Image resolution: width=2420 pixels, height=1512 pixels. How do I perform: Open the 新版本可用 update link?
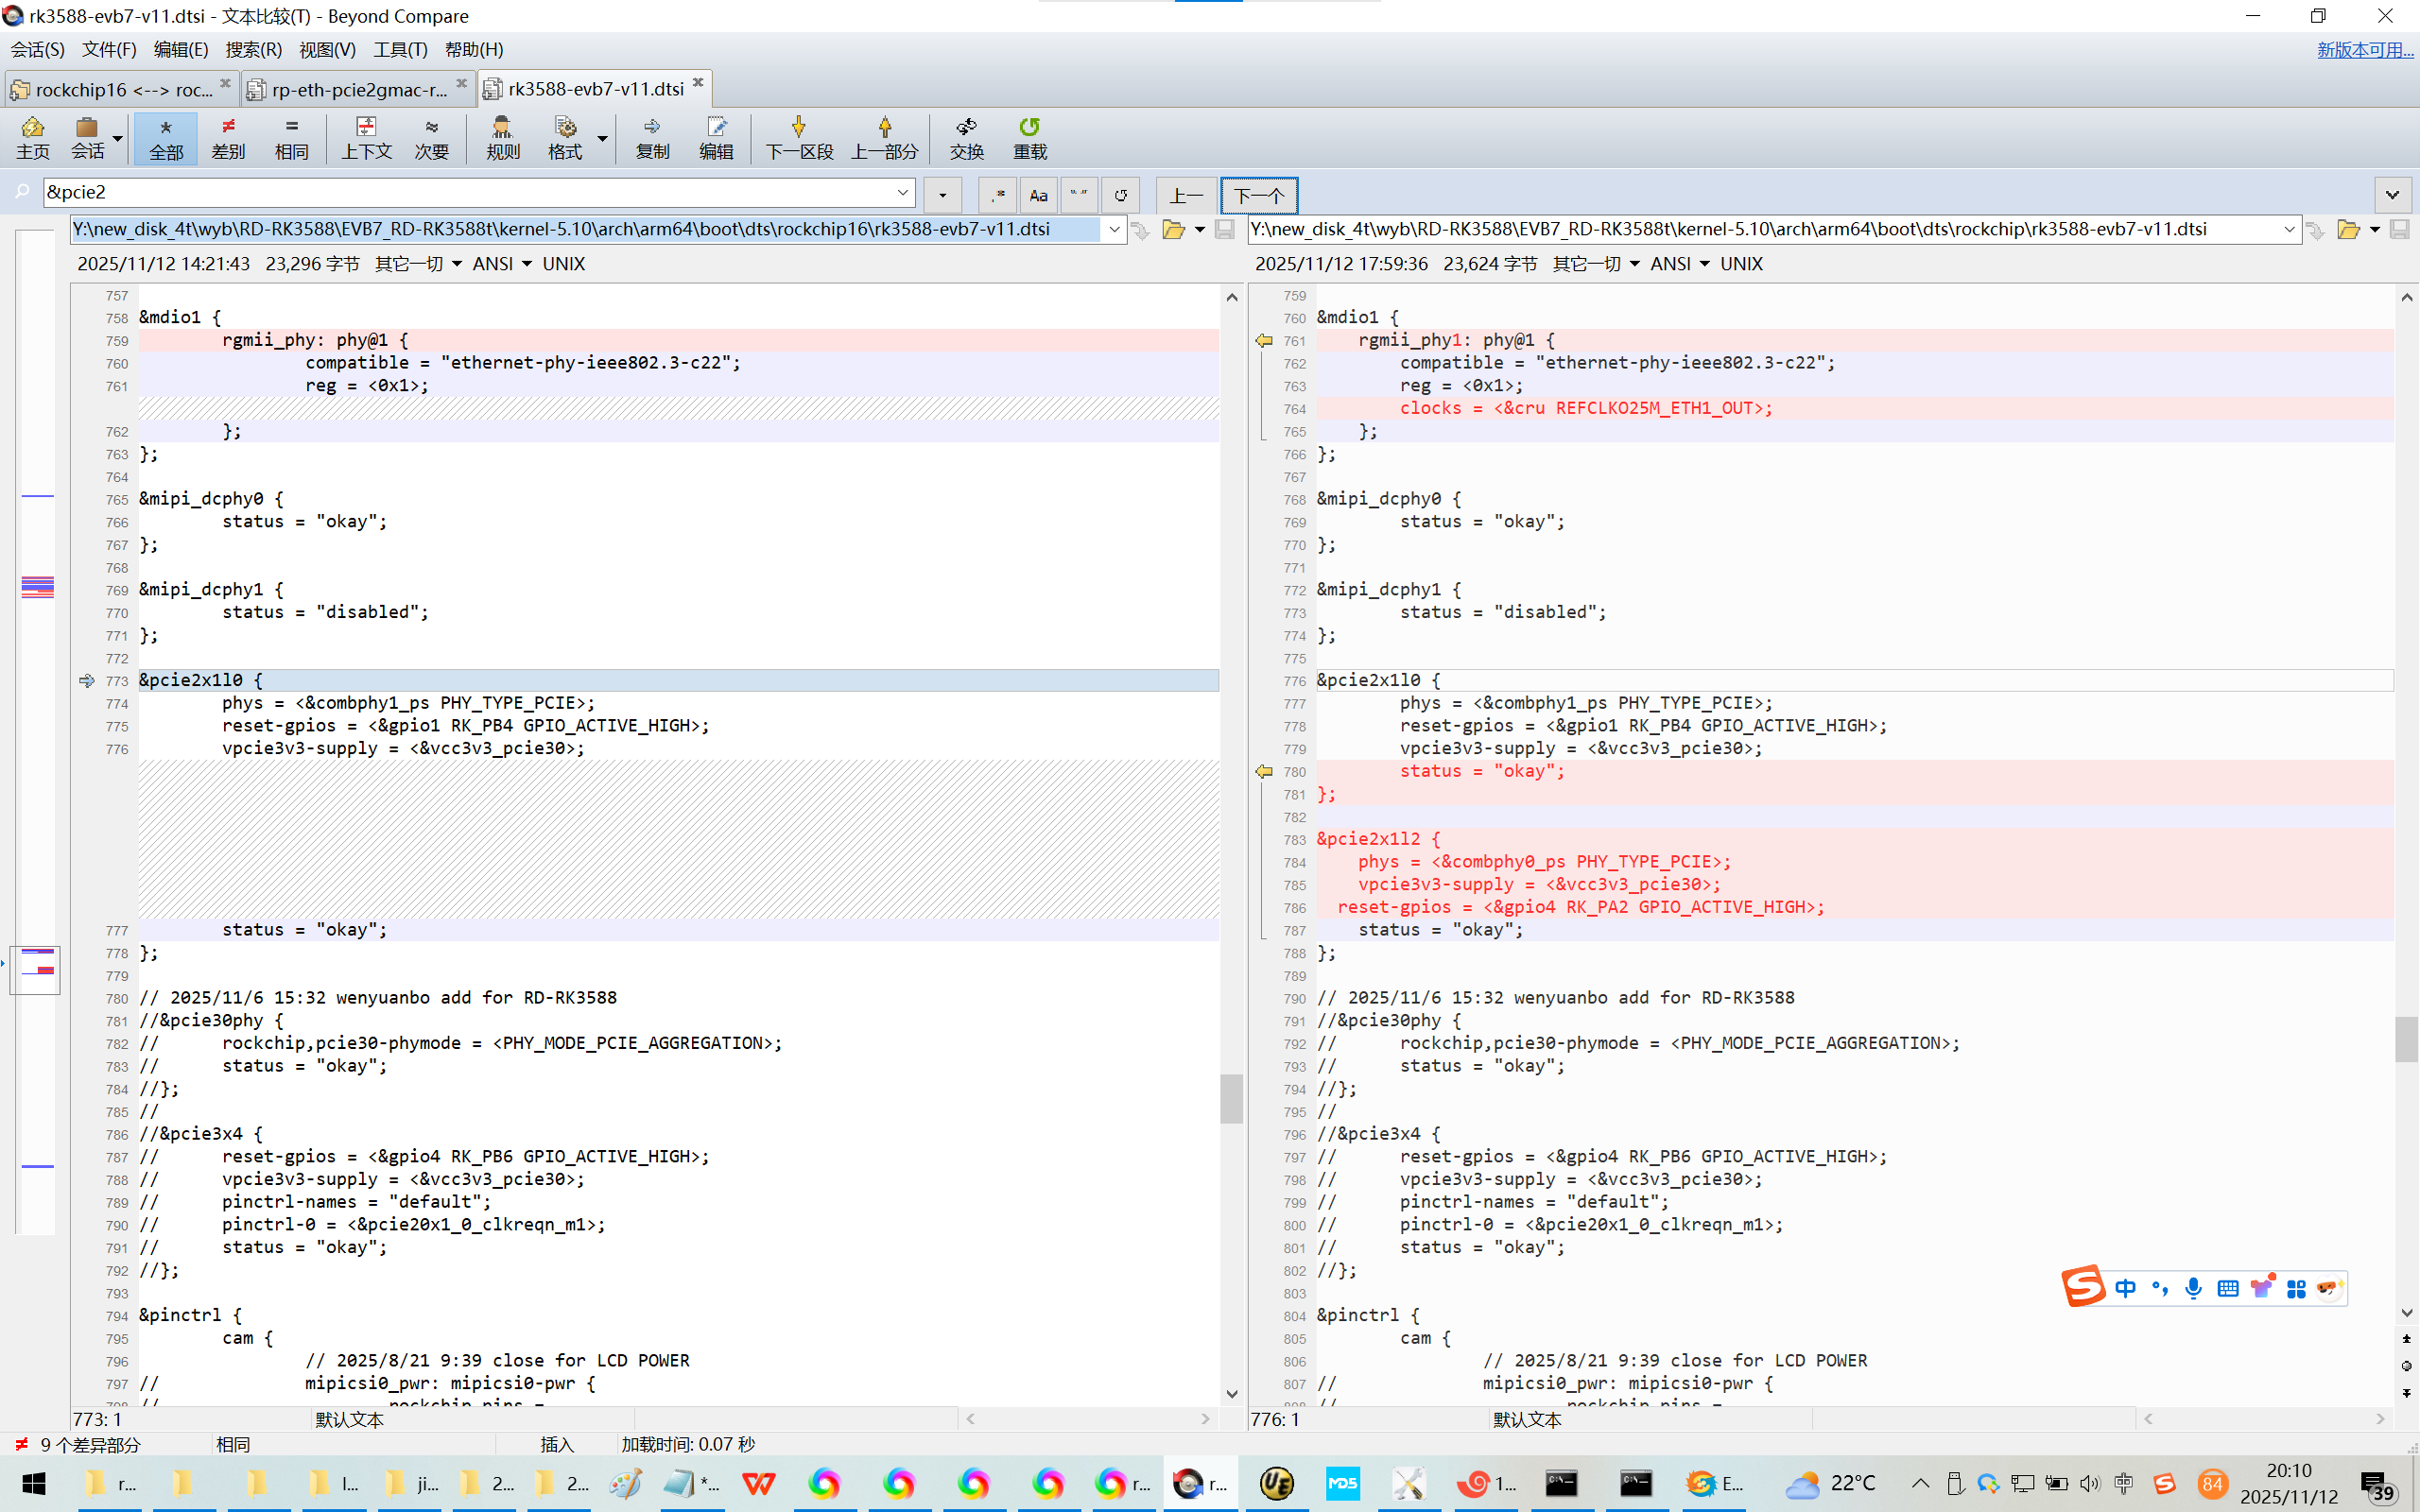click(x=2364, y=49)
